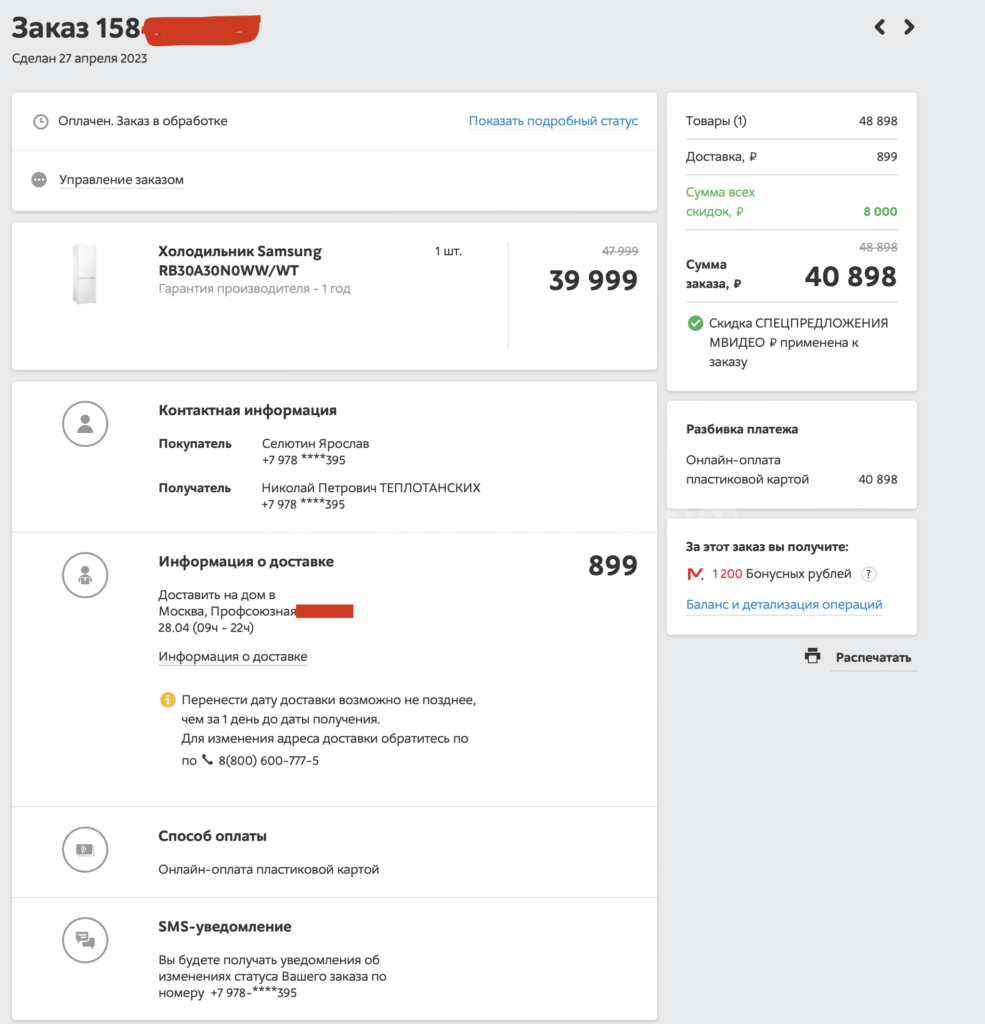Click product price 39 999

click(x=593, y=280)
